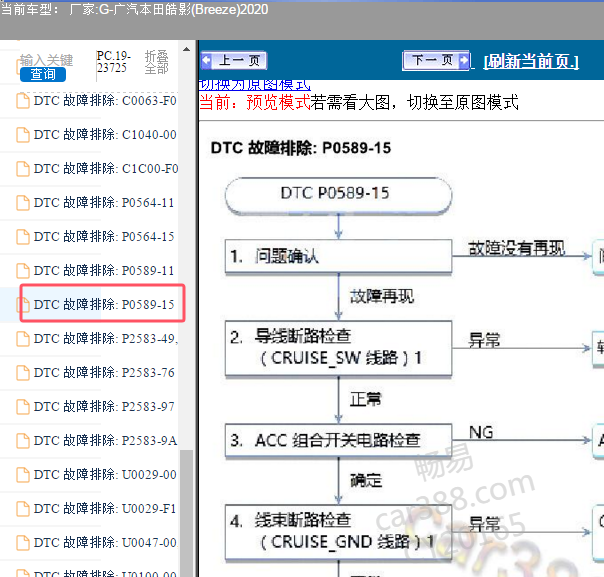
Task: Click document icon beside U0047-00
Action: (23, 542)
